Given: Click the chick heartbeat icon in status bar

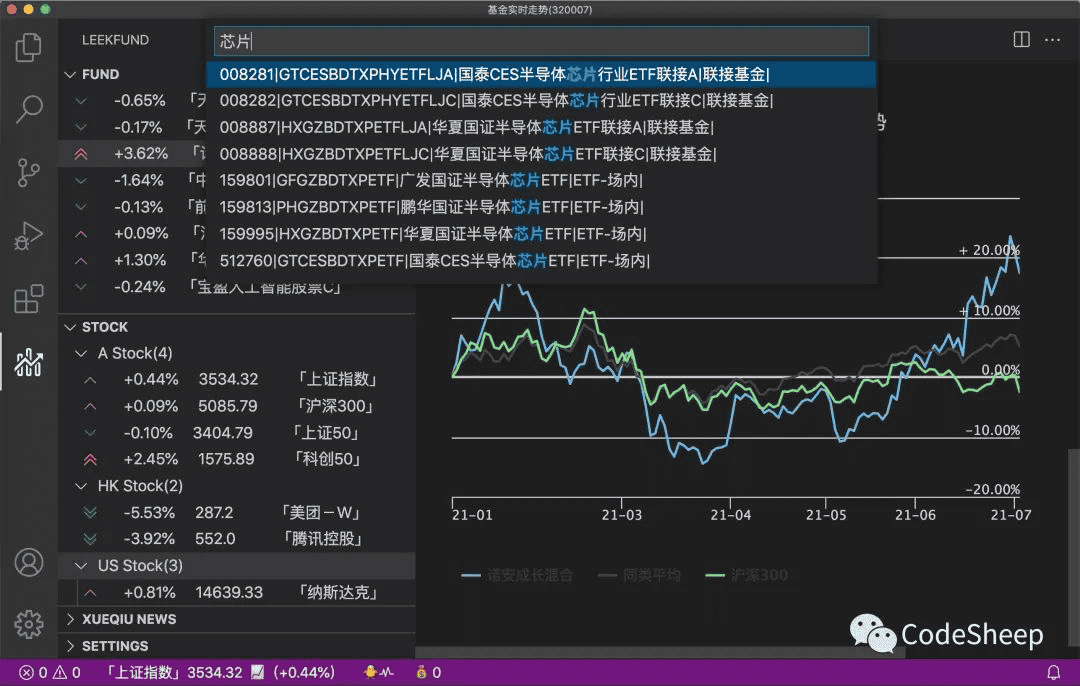Looking at the screenshot, I should pos(378,672).
